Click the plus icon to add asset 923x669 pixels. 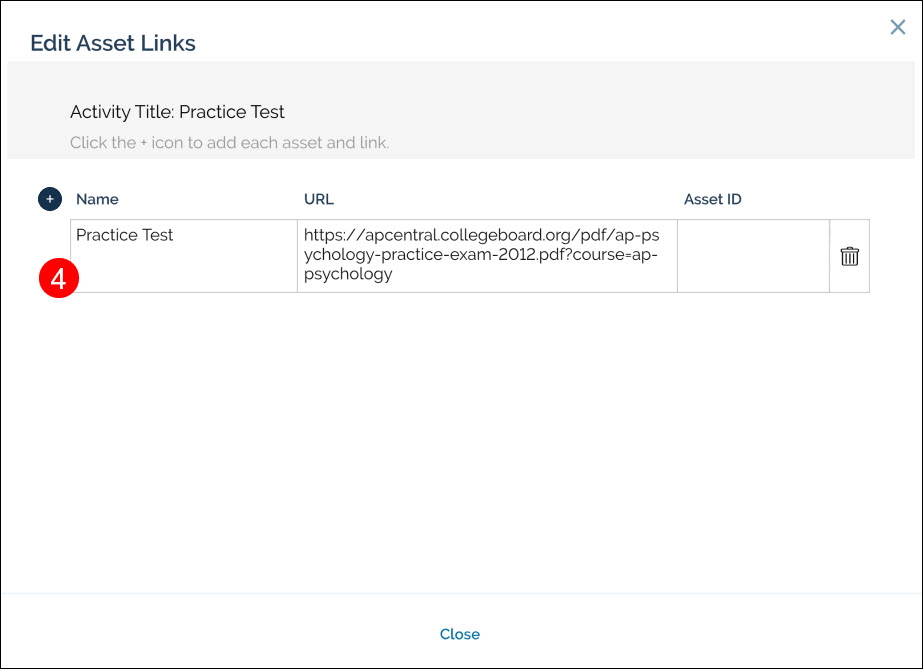(x=50, y=199)
